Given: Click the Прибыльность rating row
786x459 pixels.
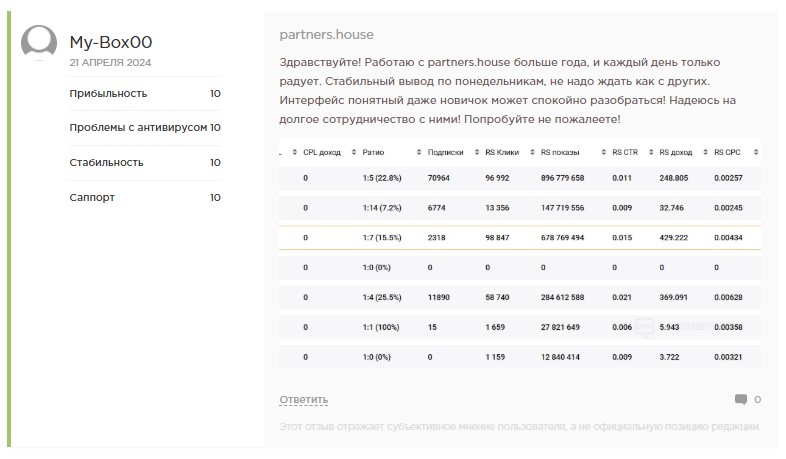Looking at the screenshot, I should pos(145,94).
